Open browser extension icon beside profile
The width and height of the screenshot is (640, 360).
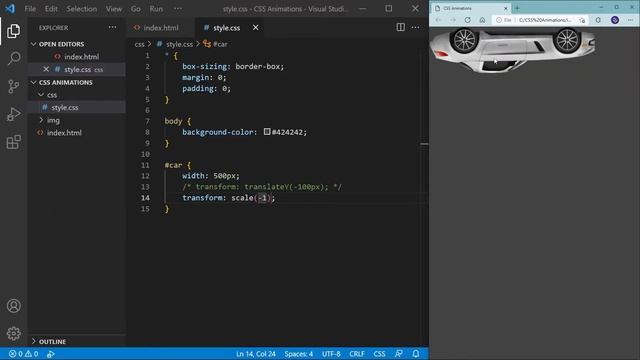(598, 20)
